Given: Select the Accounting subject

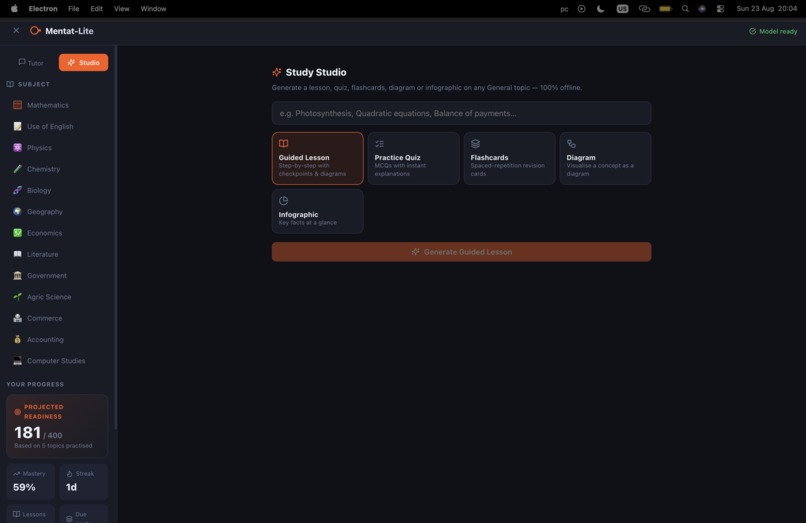Looking at the screenshot, I should [57, 340].
